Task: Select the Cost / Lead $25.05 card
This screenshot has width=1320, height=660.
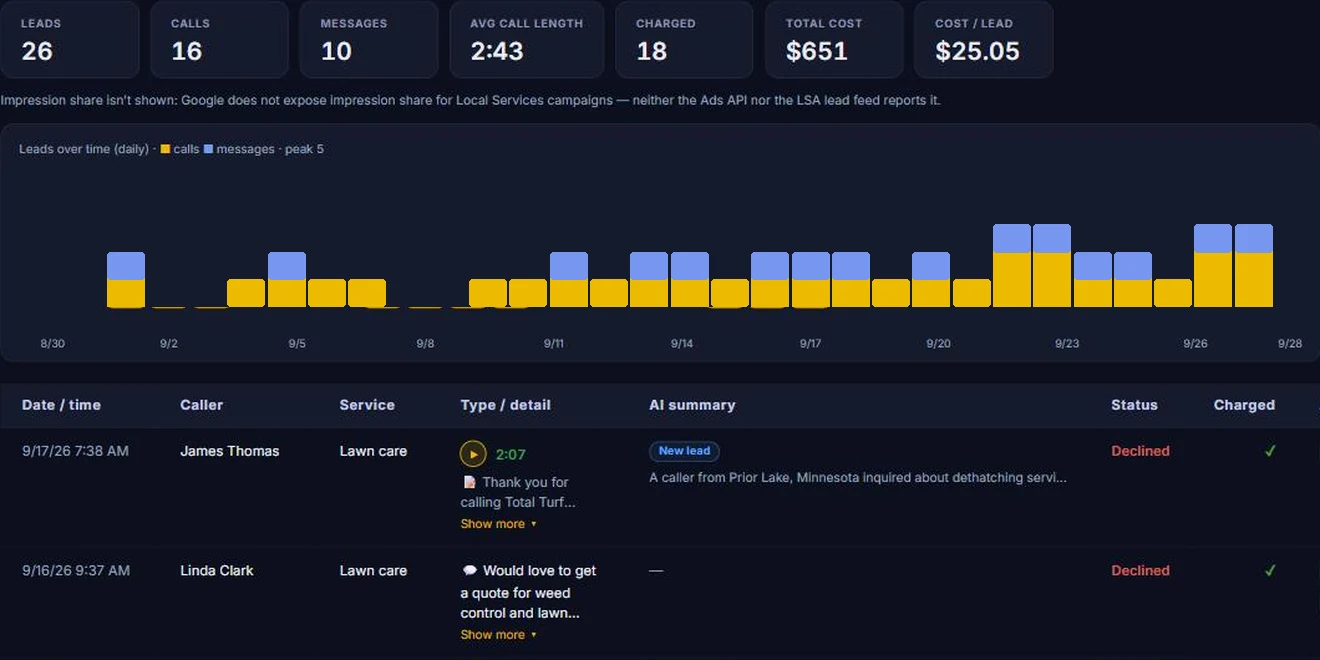Action: (983, 40)
